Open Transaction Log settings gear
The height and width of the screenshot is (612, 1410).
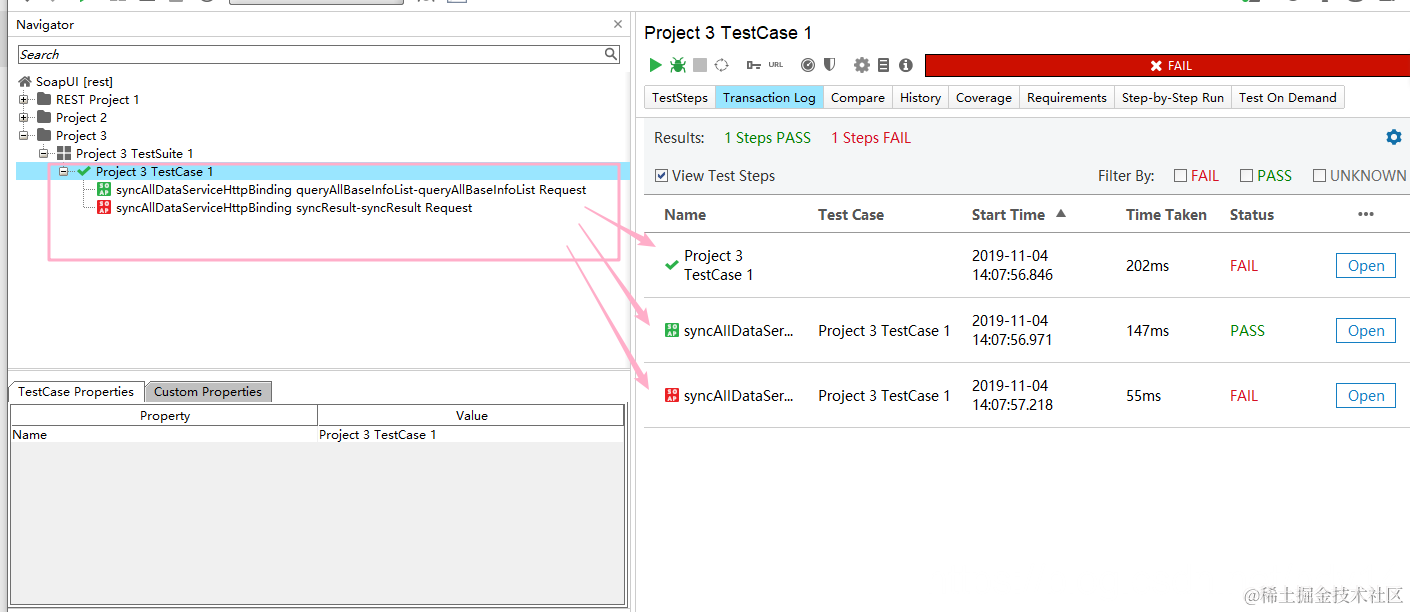click(1394, 137)
